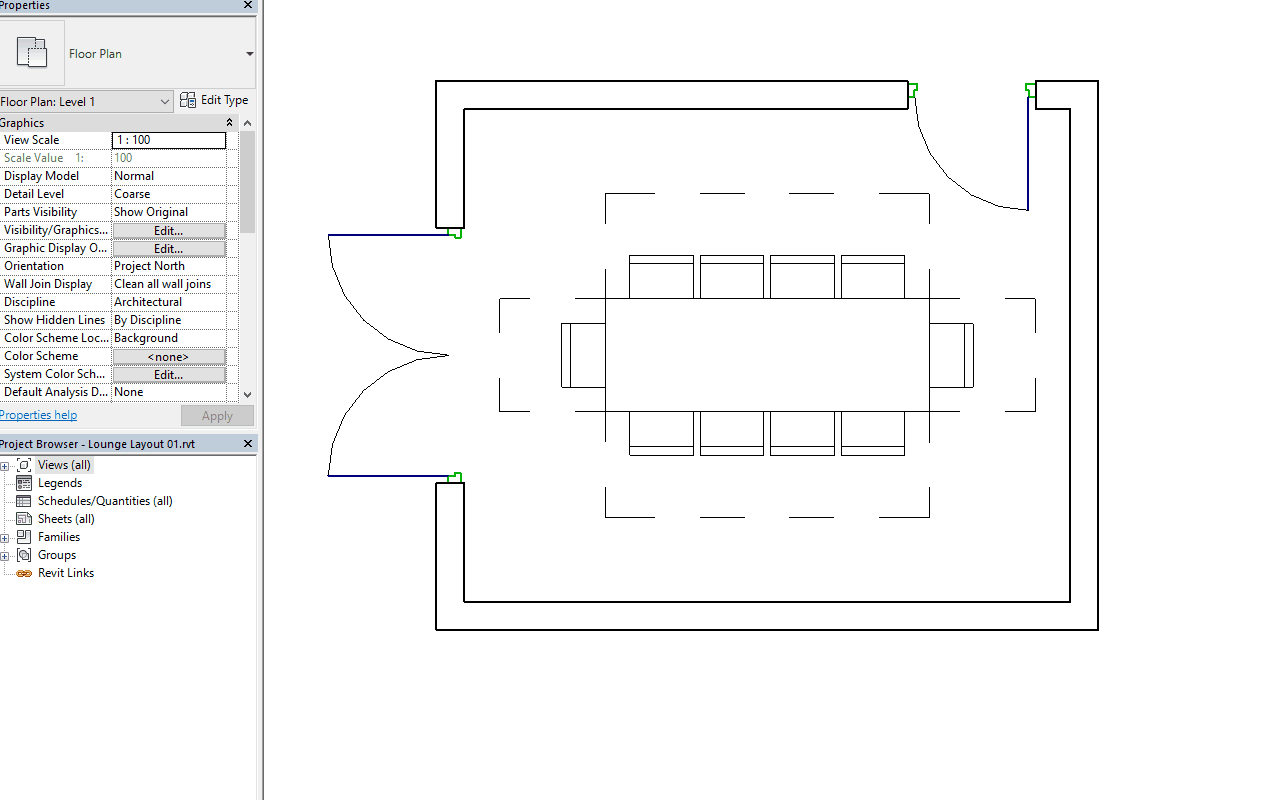Click the Edit Type button
This screenshot has height=800, width=1280.
coord(214,100)
